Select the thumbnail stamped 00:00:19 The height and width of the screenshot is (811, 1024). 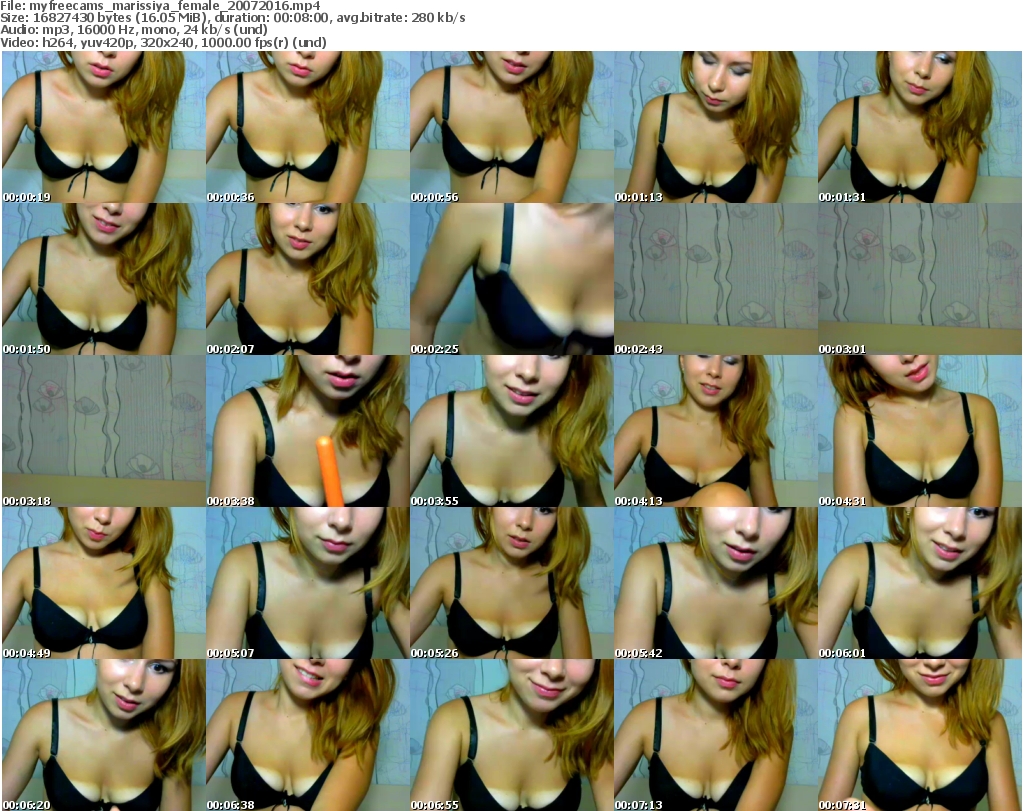click(104, 127)
